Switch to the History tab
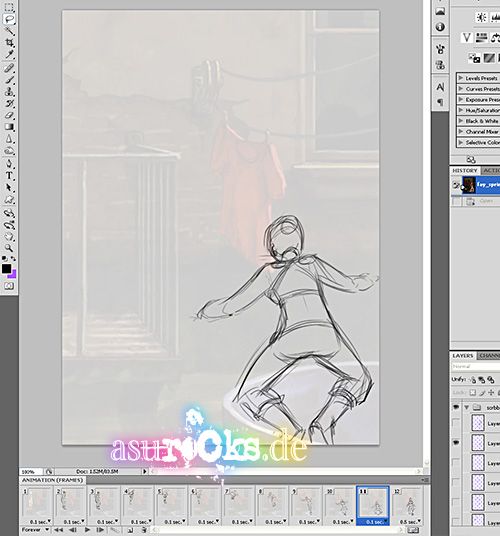 pos(464,170)
